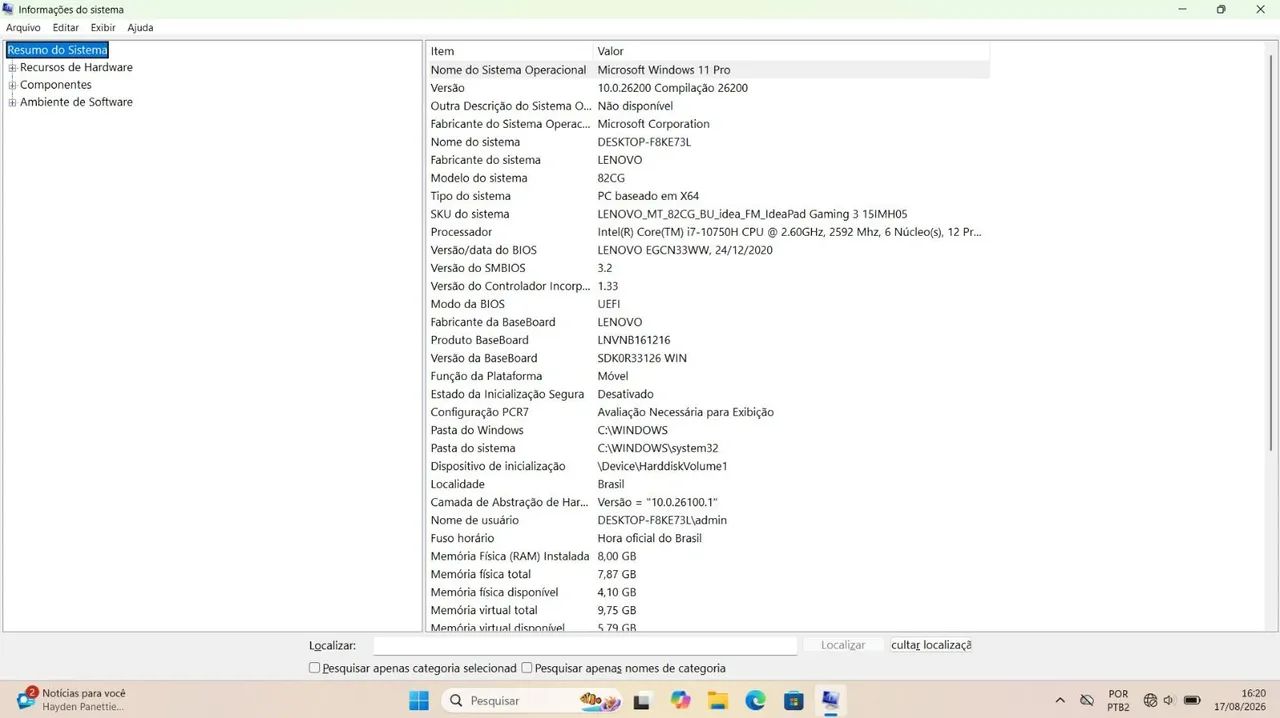This screenshot has width=1280, height=718.
Task: Click the volume speaker tray icon
Action: coord(1169,701)
